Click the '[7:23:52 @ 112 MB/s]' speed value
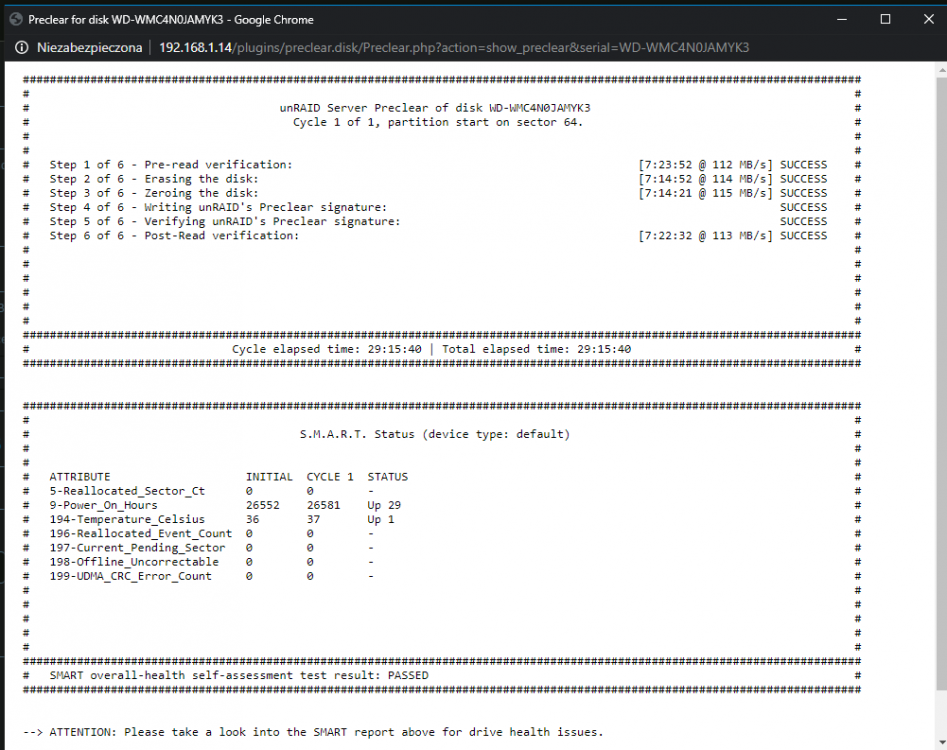The height and width of the screenshot is (750, 947). coord(705,165)
